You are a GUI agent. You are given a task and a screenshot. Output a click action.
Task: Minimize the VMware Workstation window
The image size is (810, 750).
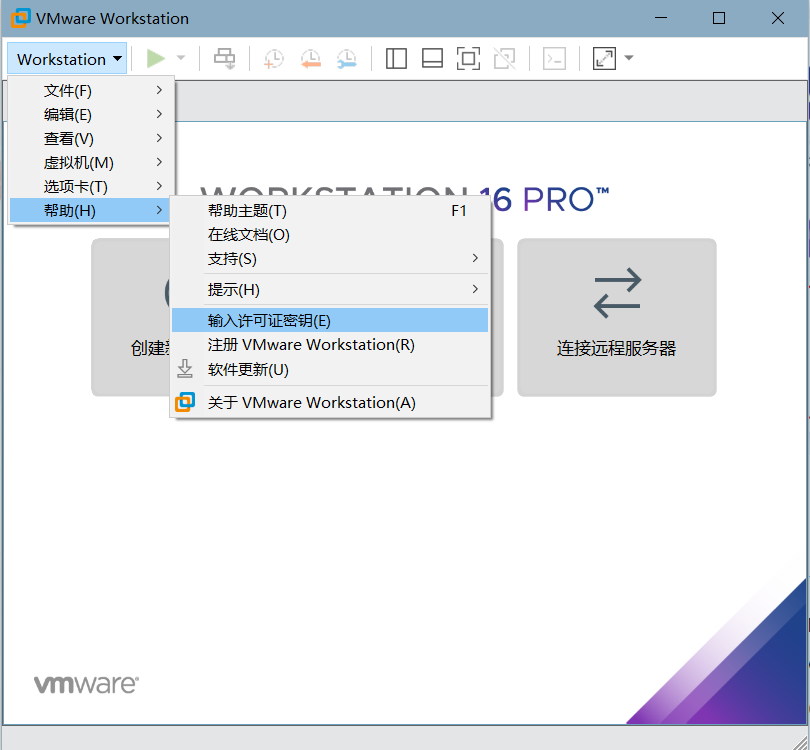661,18
